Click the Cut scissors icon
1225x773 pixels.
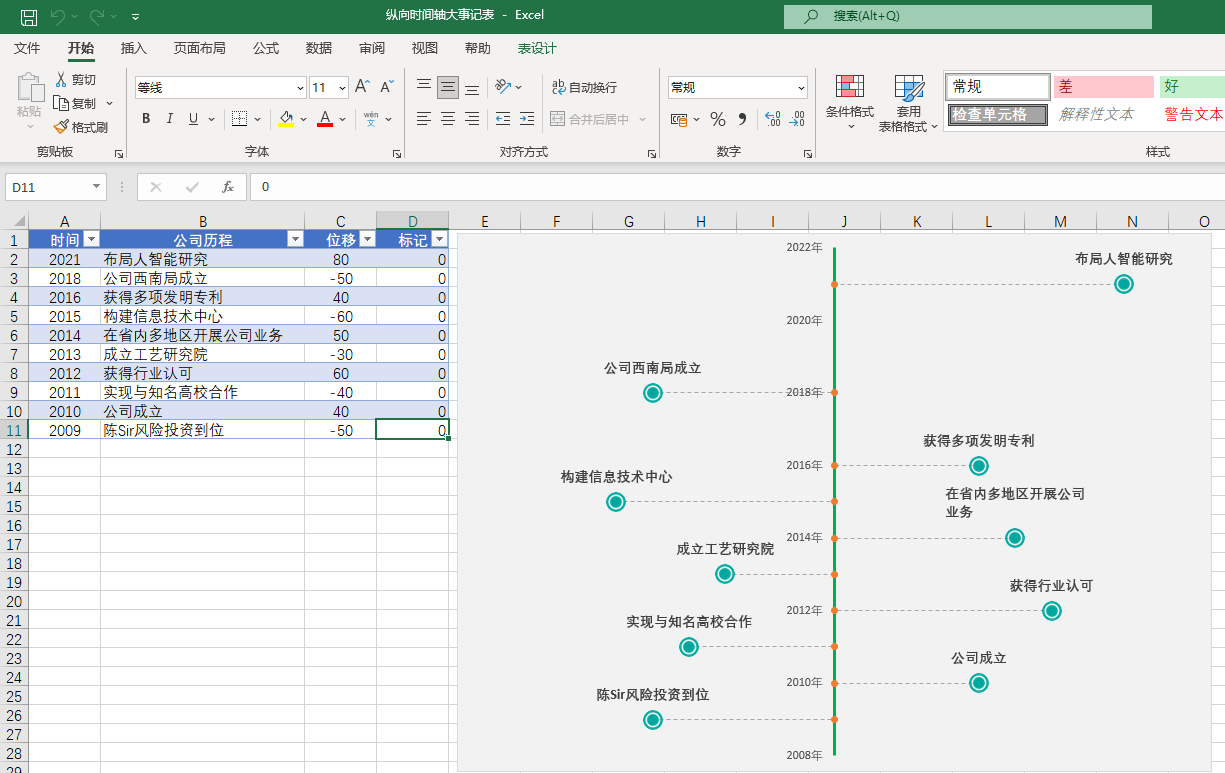[61, 79]
